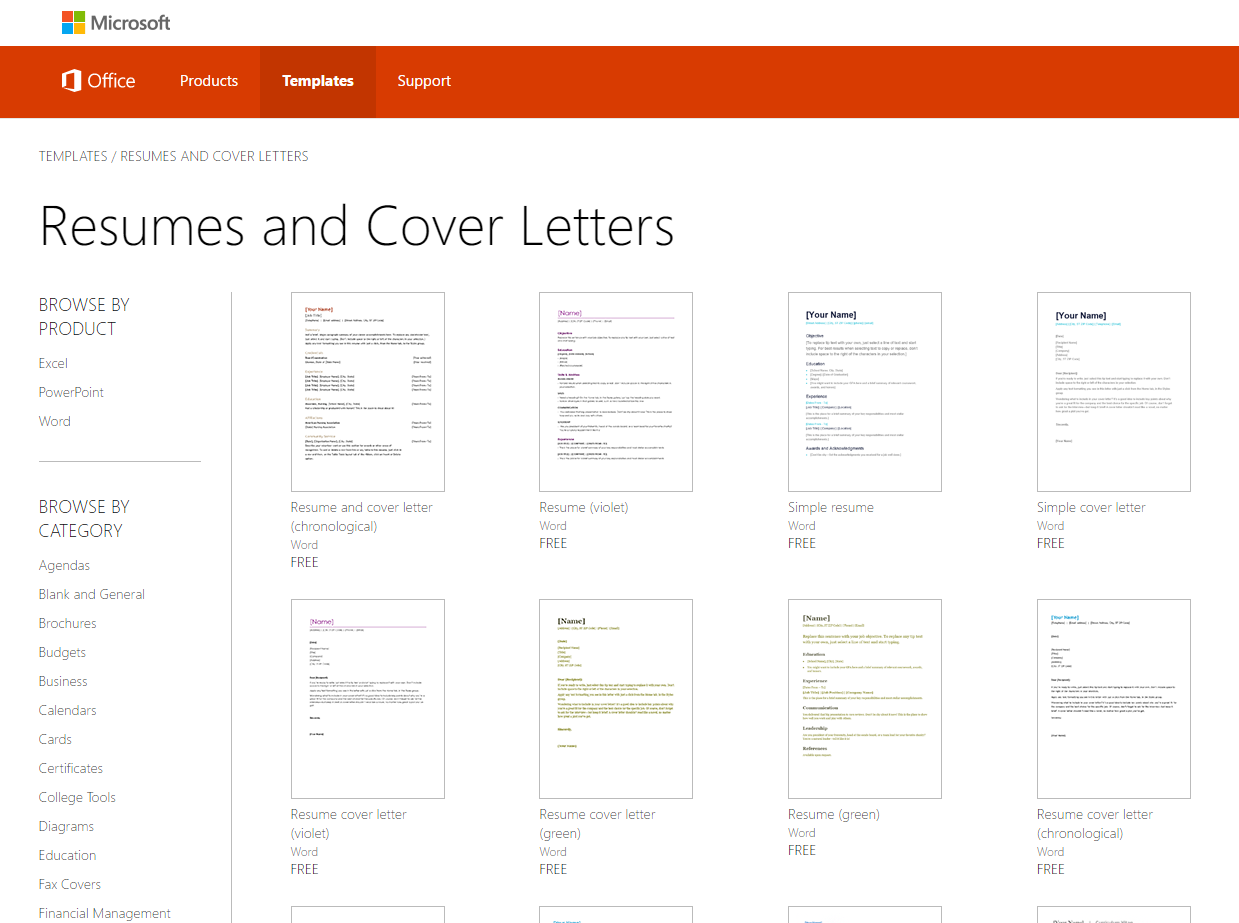Select the Calendars category

pyautogui.click(x=68, y=710)
